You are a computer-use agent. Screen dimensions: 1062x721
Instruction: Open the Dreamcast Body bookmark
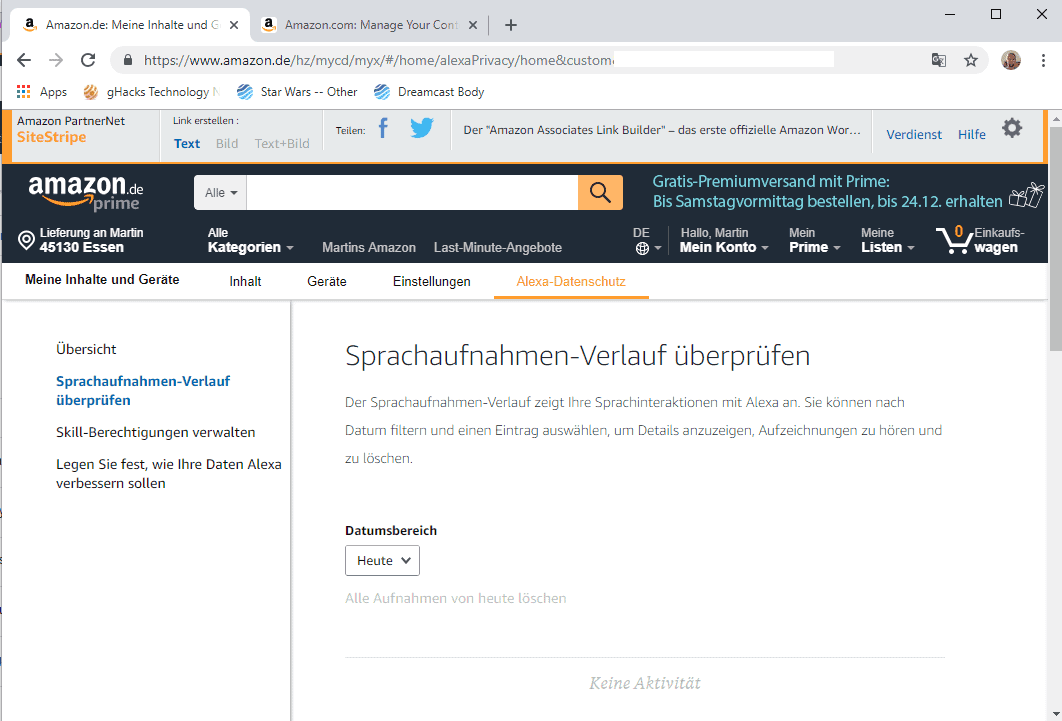[429, 91]
